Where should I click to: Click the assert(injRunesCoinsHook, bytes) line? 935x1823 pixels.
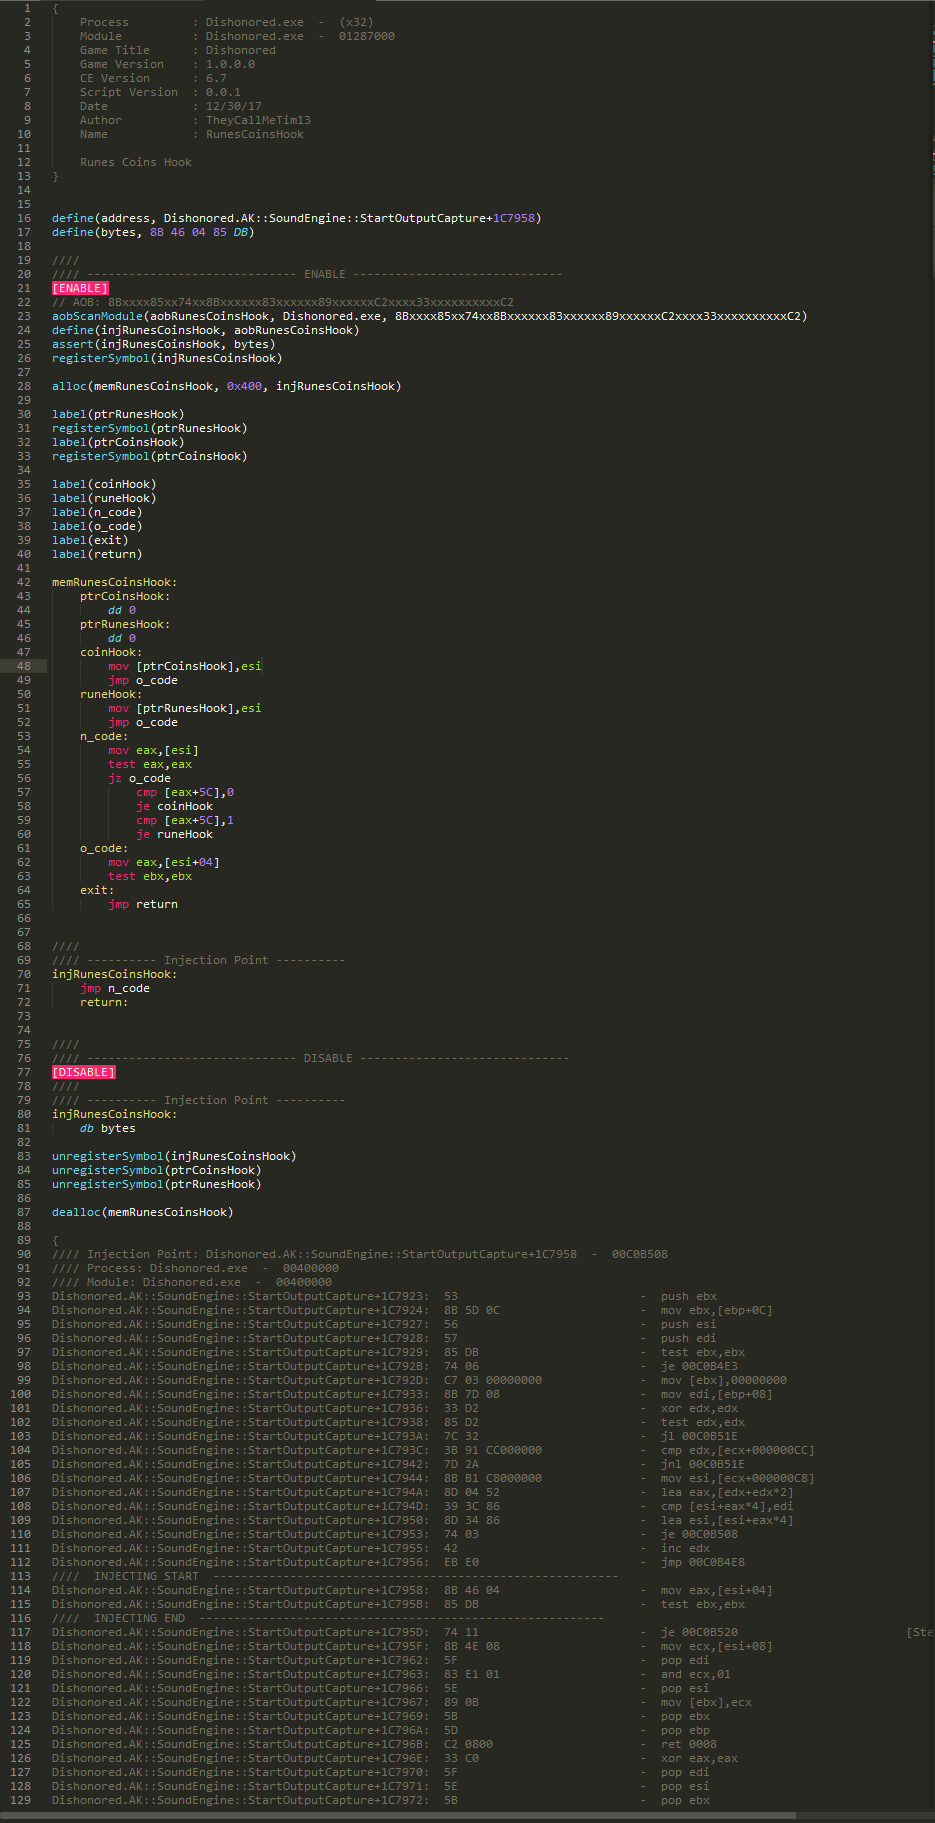(x=163, y=344)
